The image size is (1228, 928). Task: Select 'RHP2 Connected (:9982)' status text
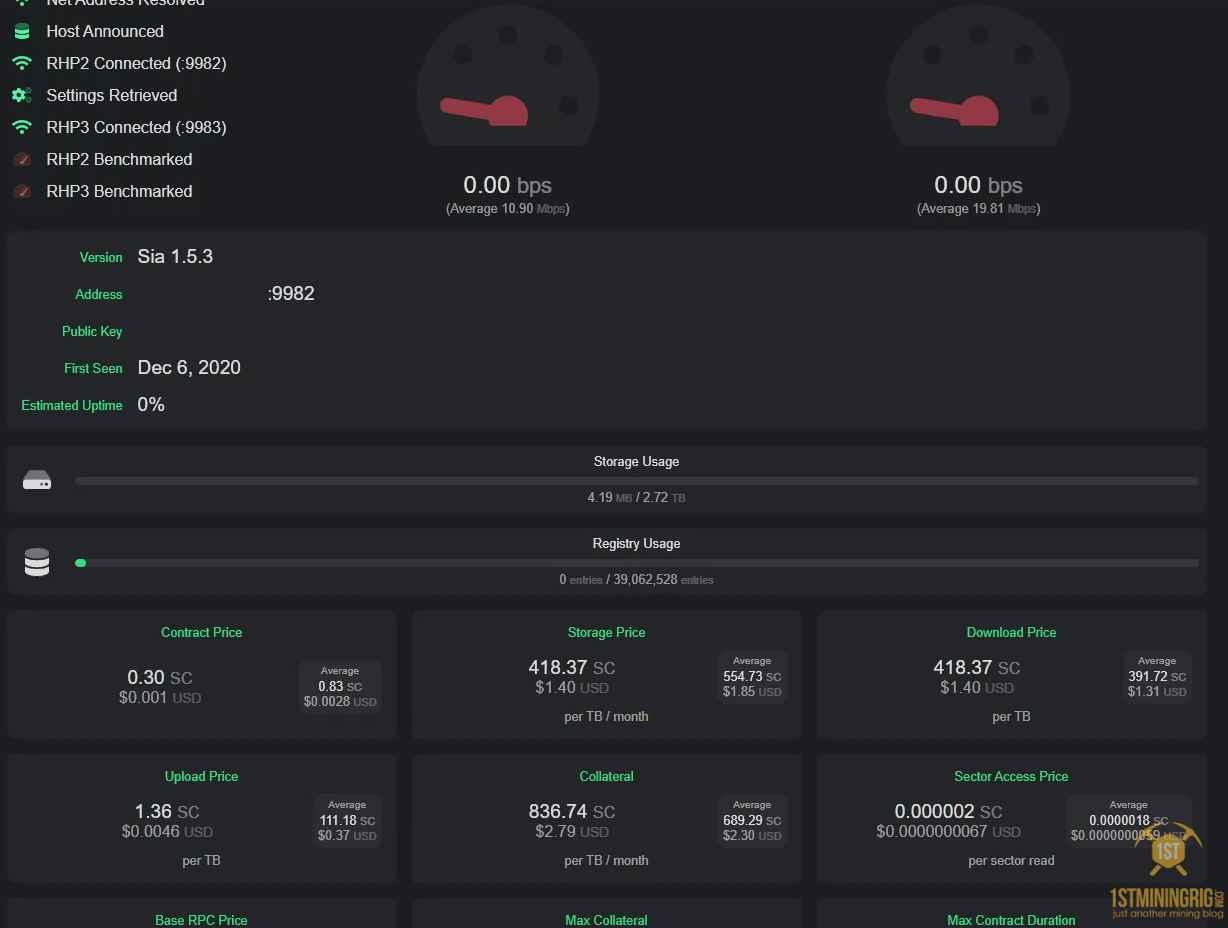click(136, 63)
